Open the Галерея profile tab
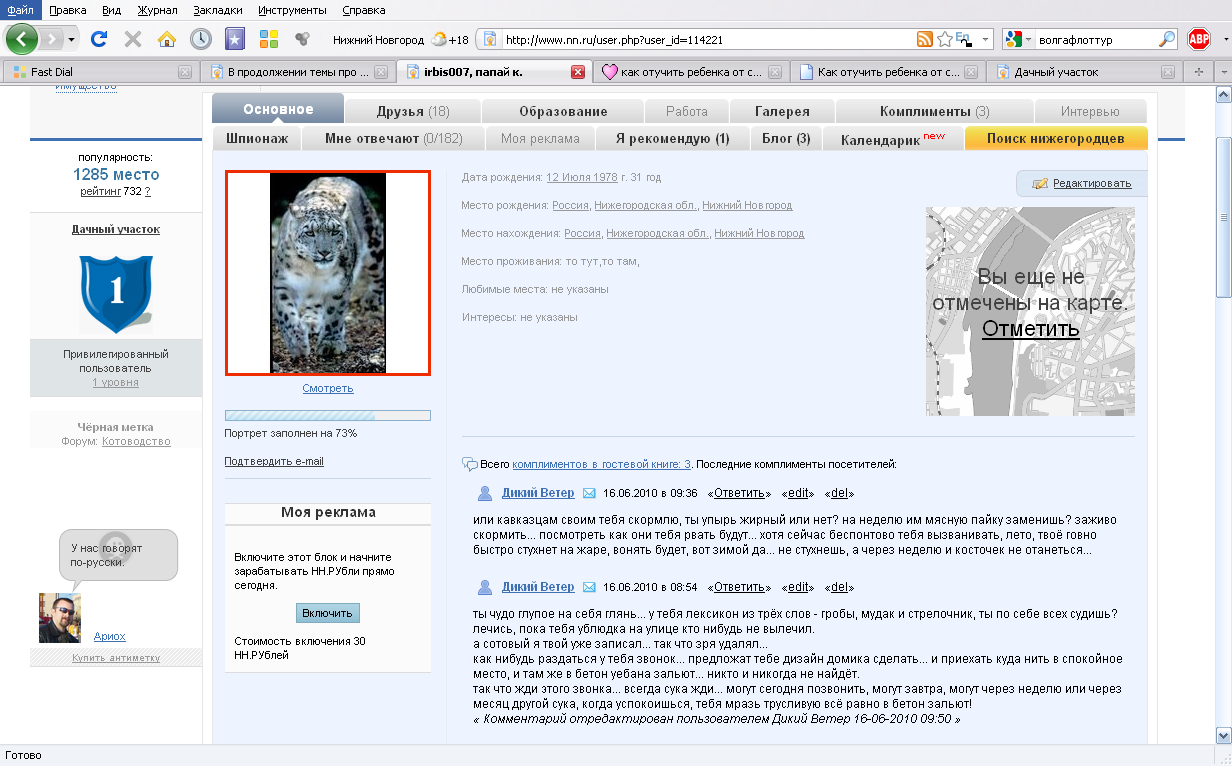The image size is (1232, 766). tap(783, 111)
